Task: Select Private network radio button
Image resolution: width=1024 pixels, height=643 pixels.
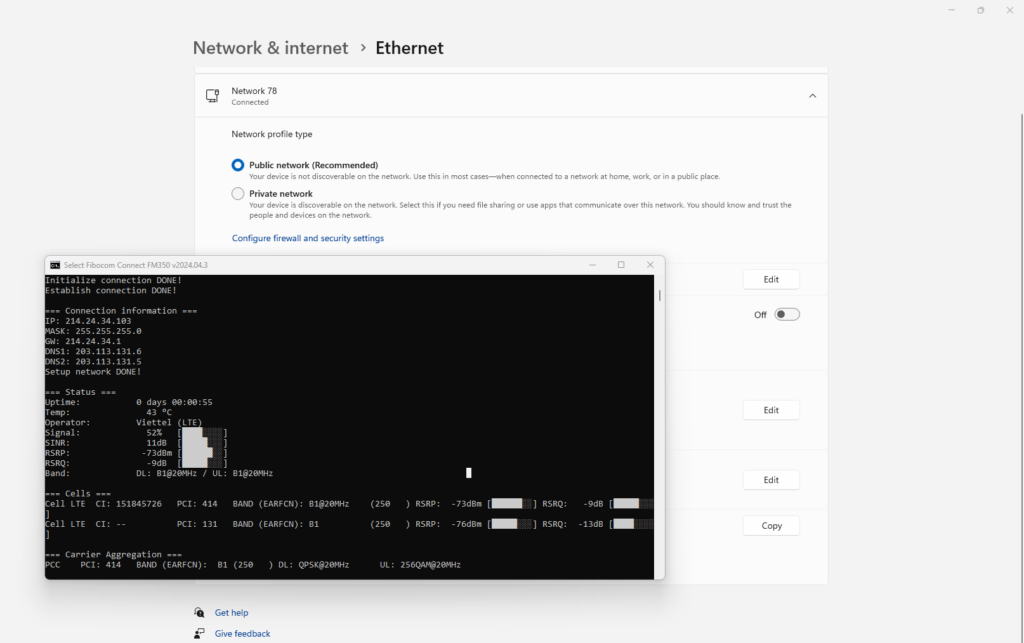Action: (238, 194)
